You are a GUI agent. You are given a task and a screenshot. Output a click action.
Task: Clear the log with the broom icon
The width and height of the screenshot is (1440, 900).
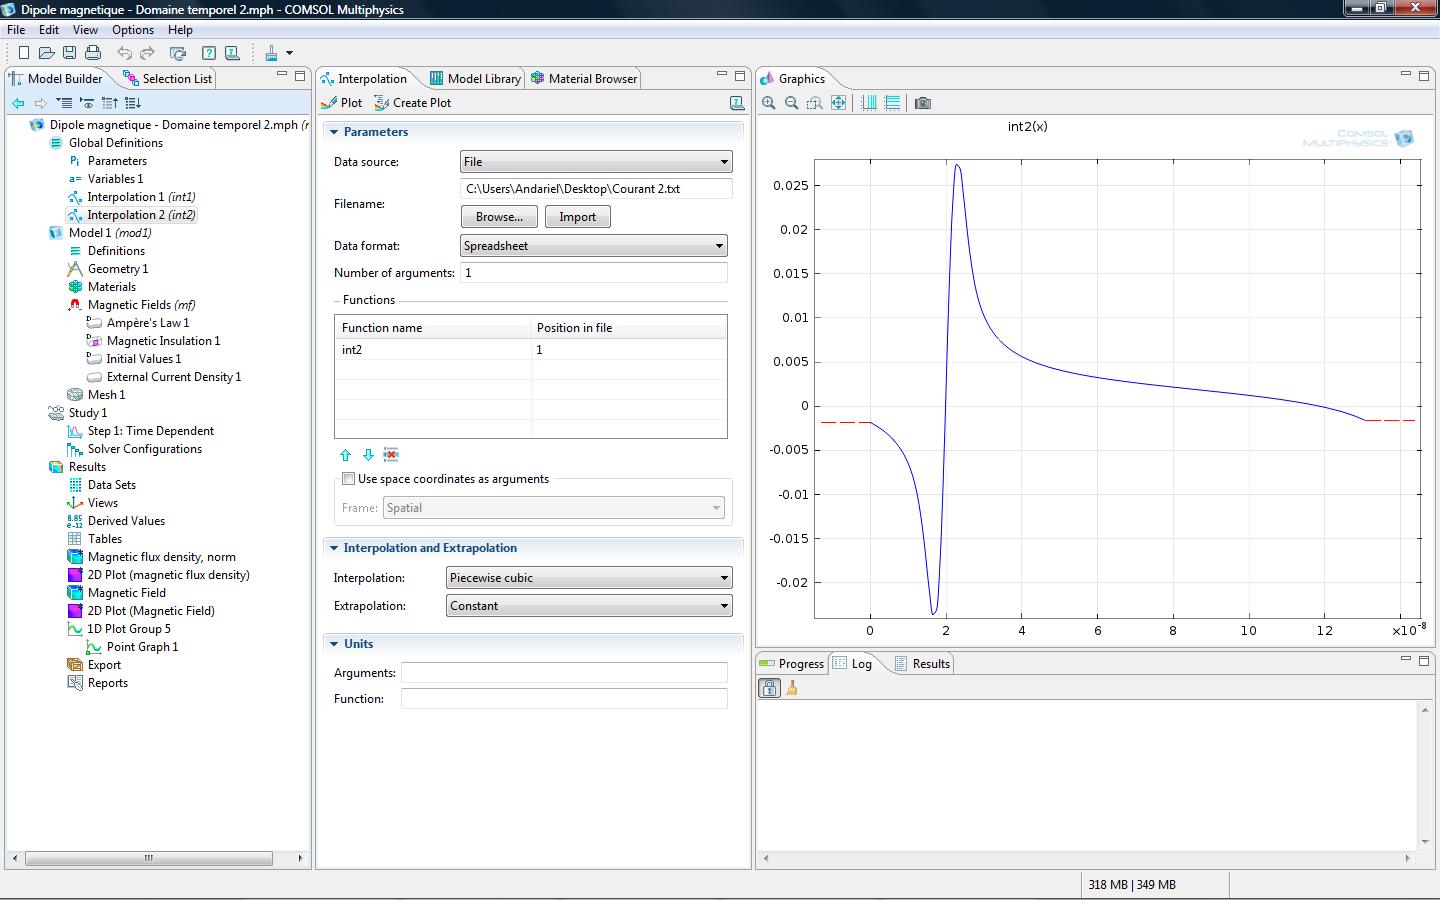(x=792, y=688)
